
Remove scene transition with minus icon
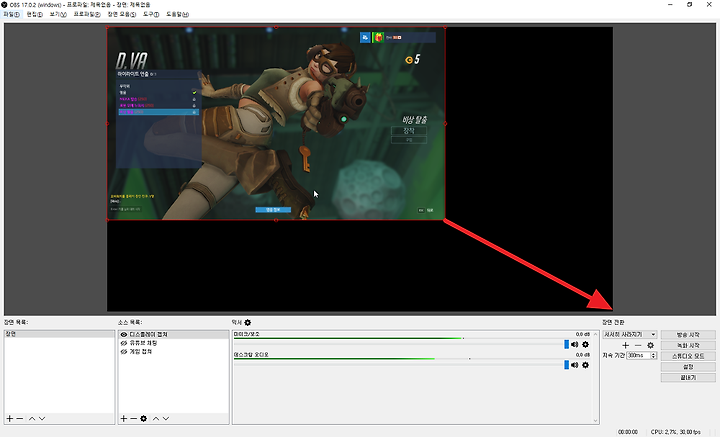(638, 345)
